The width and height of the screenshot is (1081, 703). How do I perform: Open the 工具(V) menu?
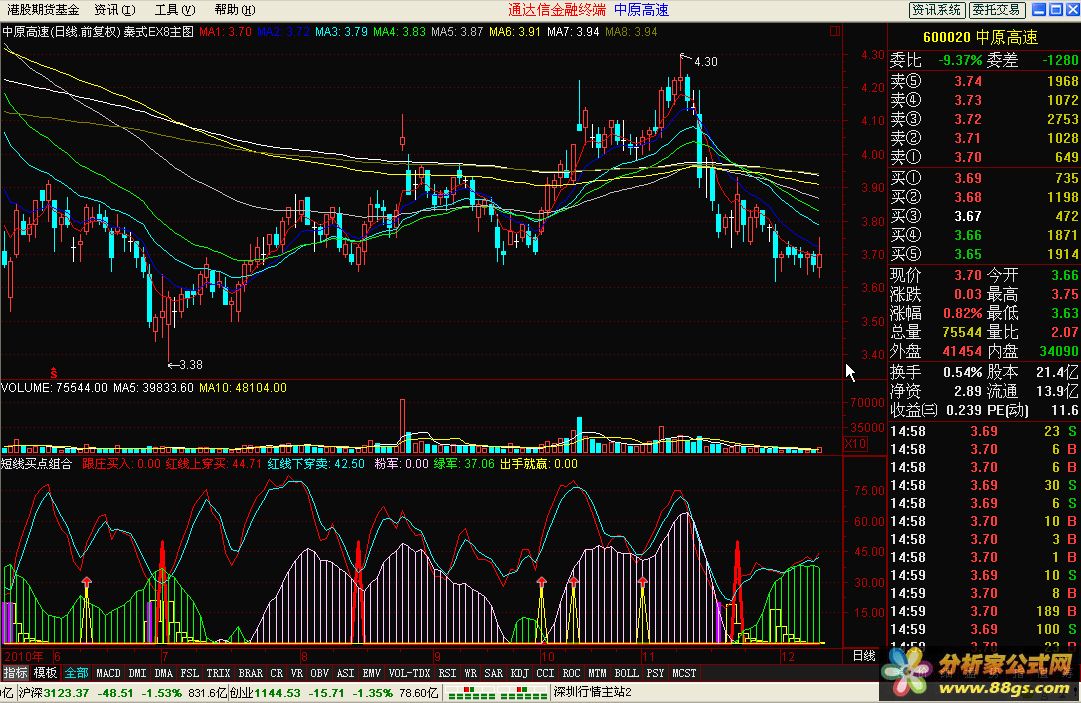pos(175,10)
